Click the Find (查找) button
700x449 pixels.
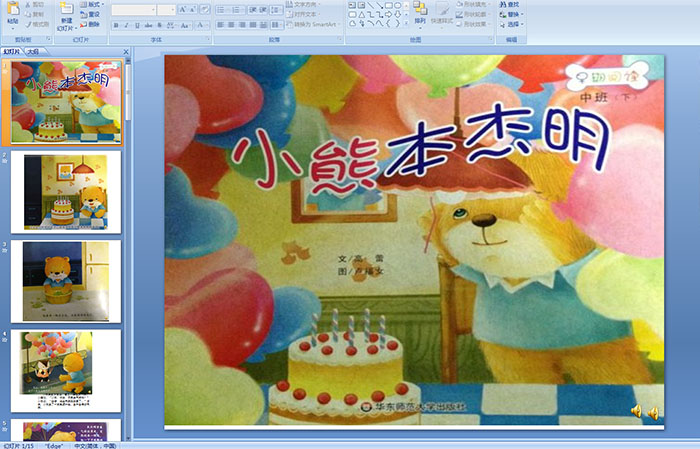[x=509, y=4]
